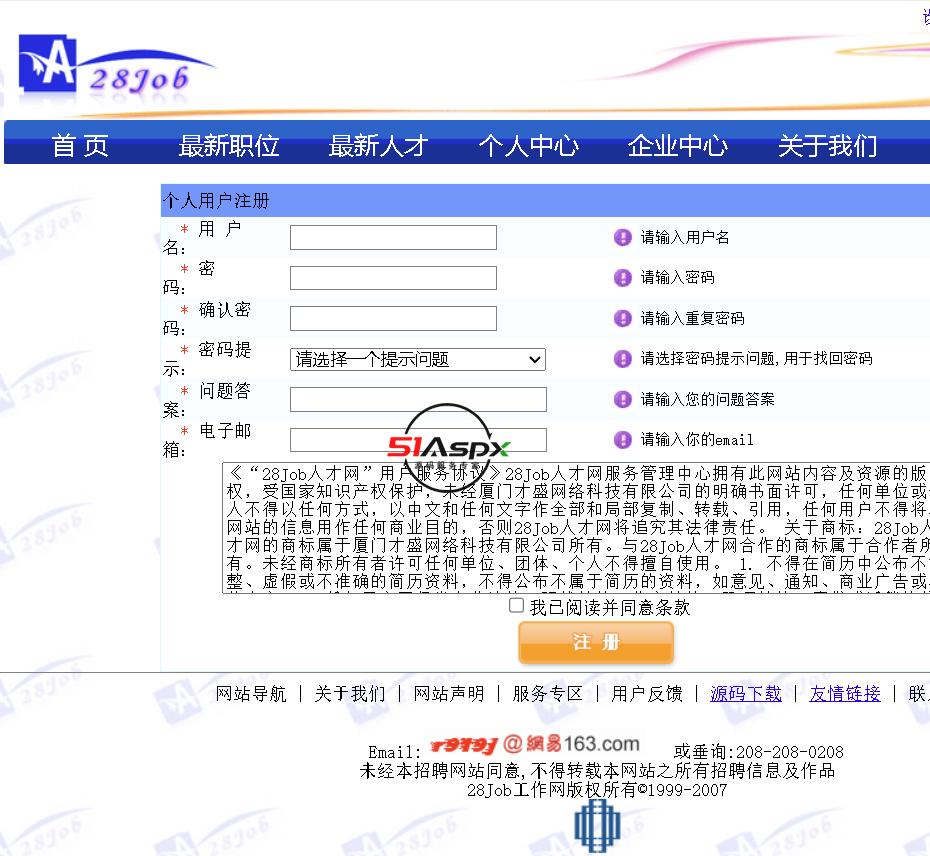
Task: Open the 个人中心 menu item
Action: click(528, 145)
